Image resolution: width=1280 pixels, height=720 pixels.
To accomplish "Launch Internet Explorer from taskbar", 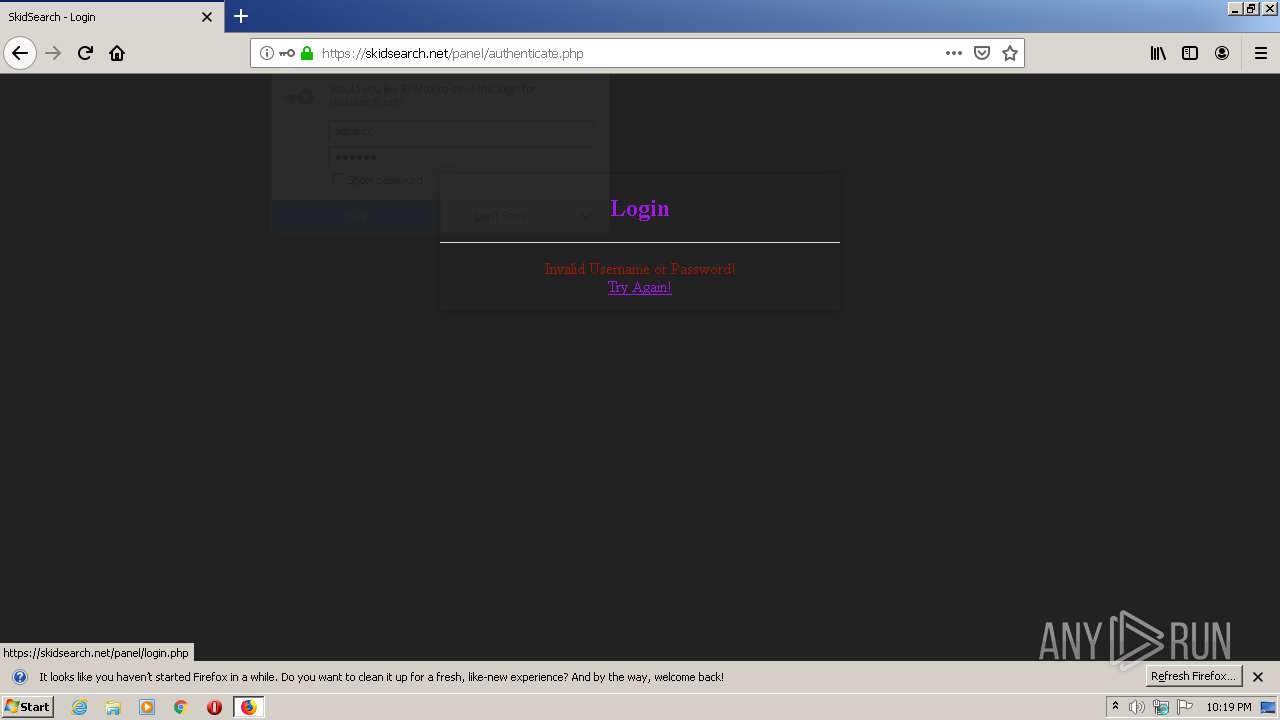I will click(x=80, y=707).
